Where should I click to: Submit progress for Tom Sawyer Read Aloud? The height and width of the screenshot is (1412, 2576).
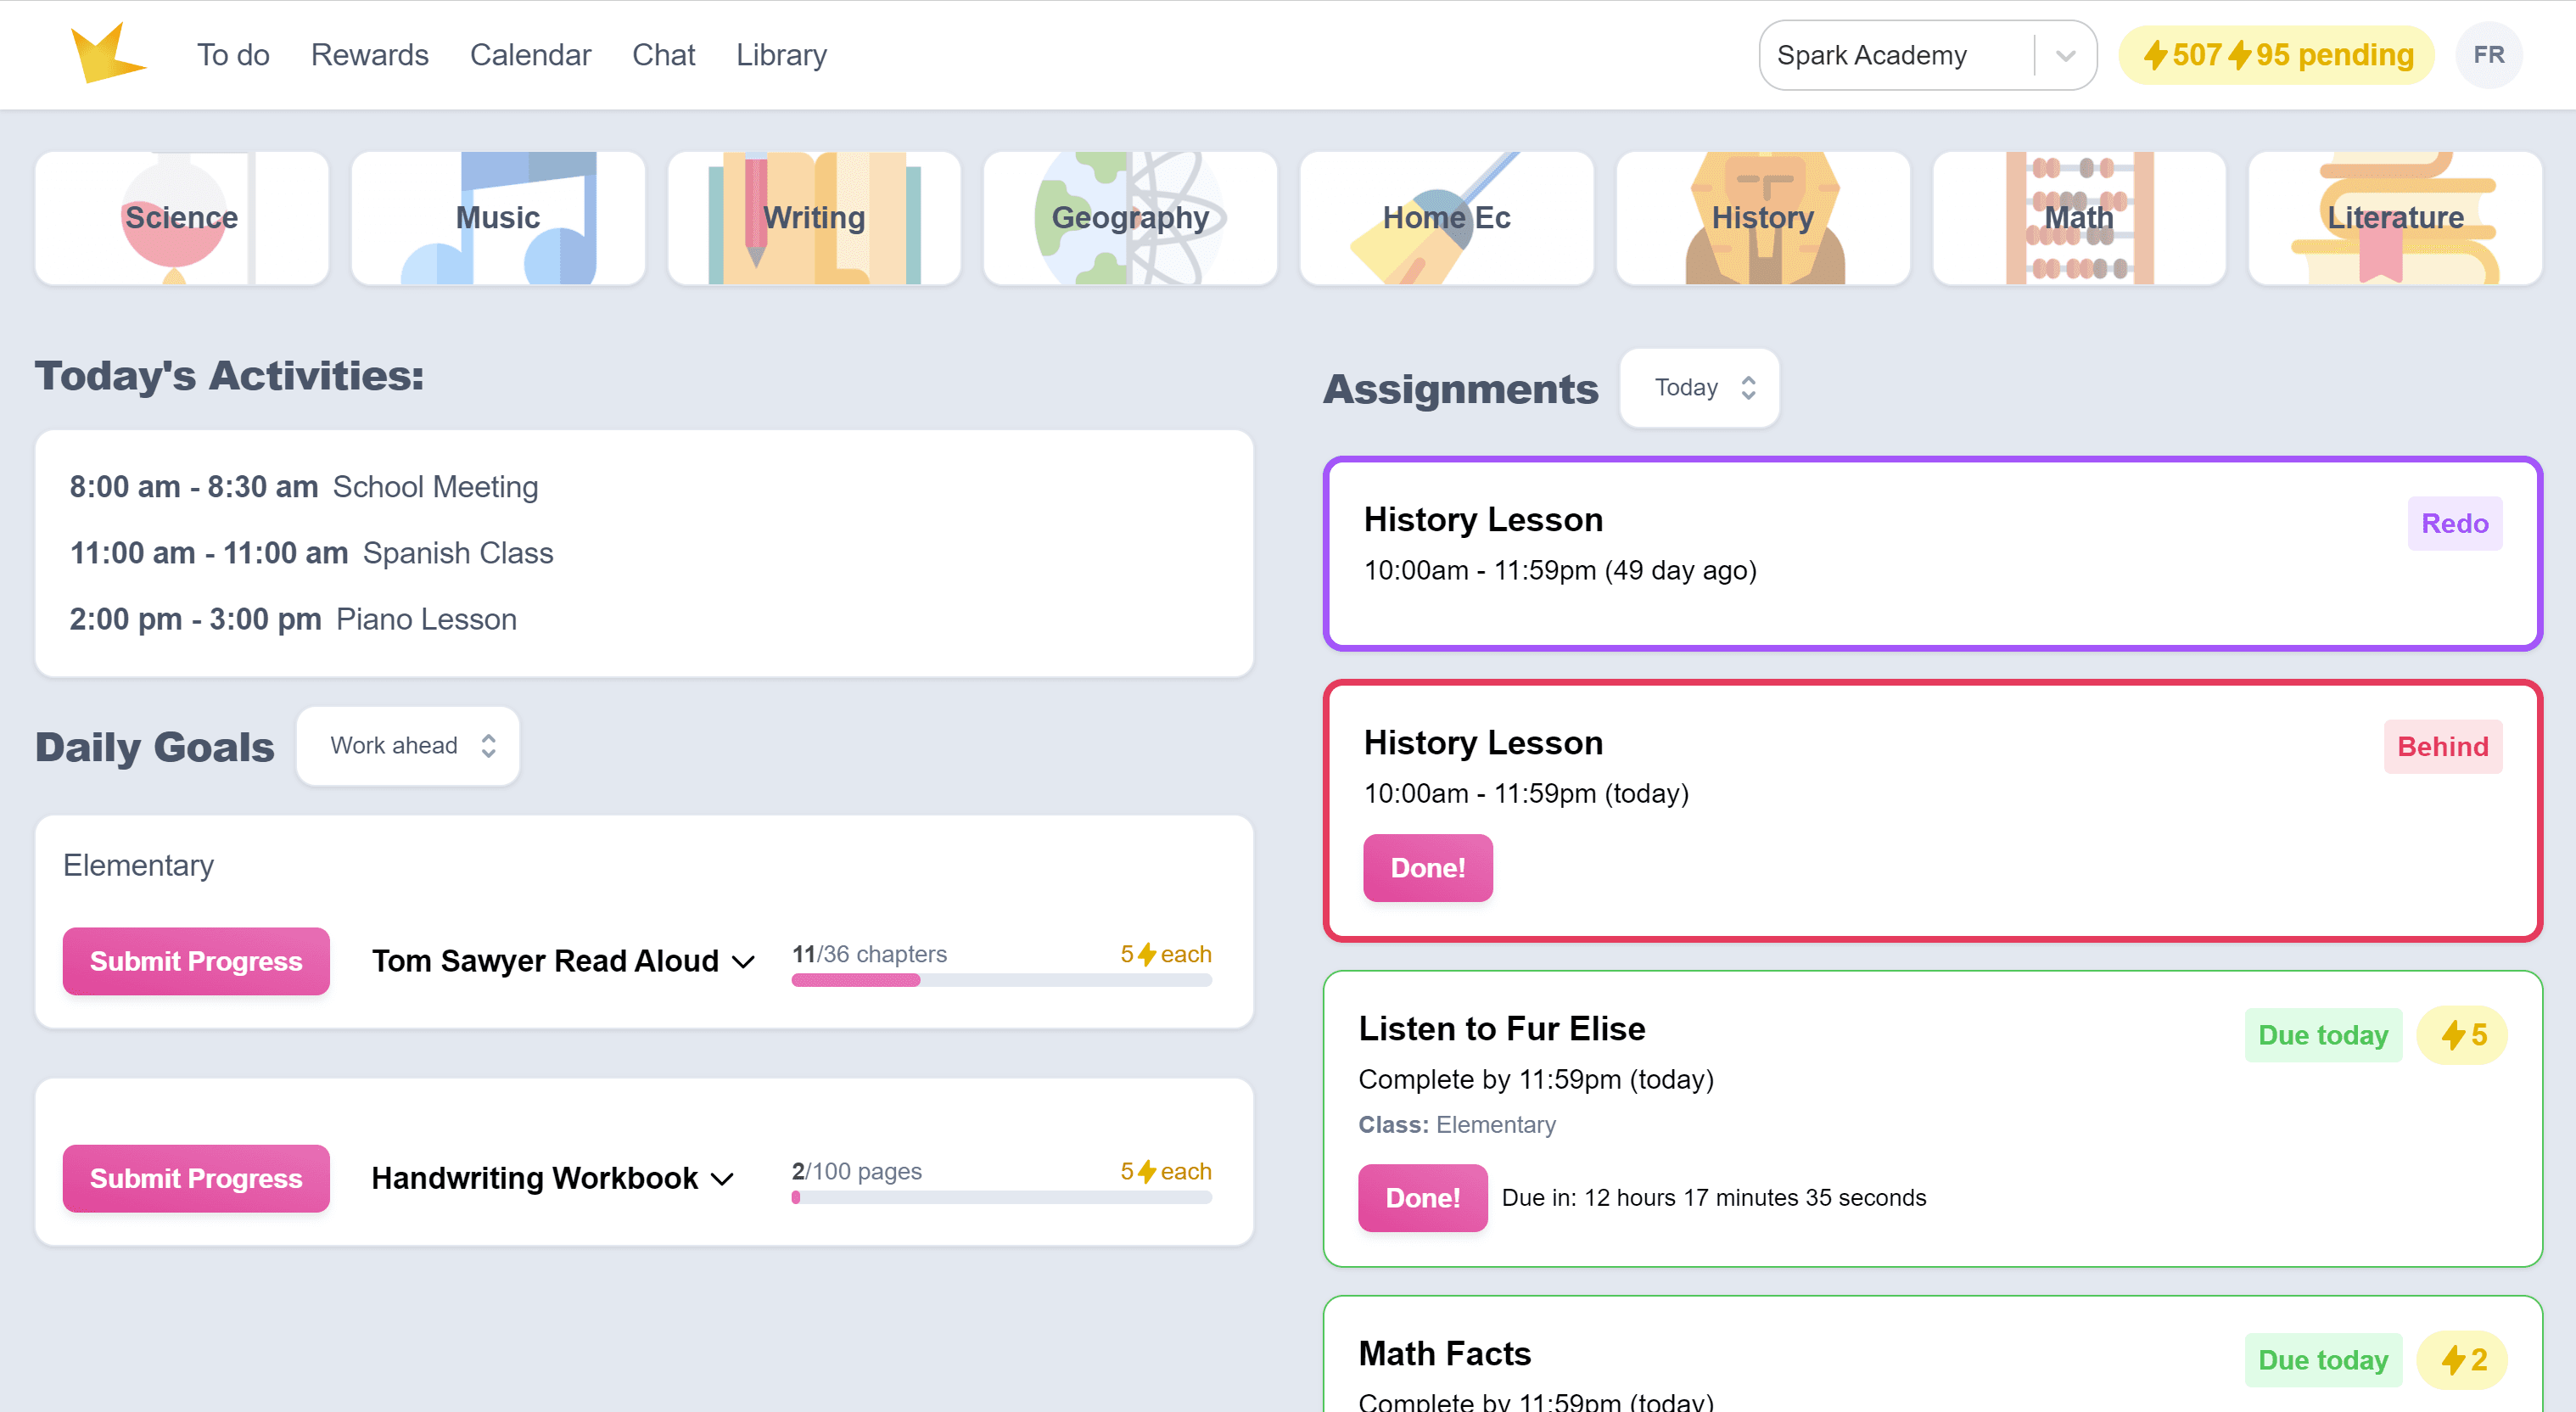[196, 961]
